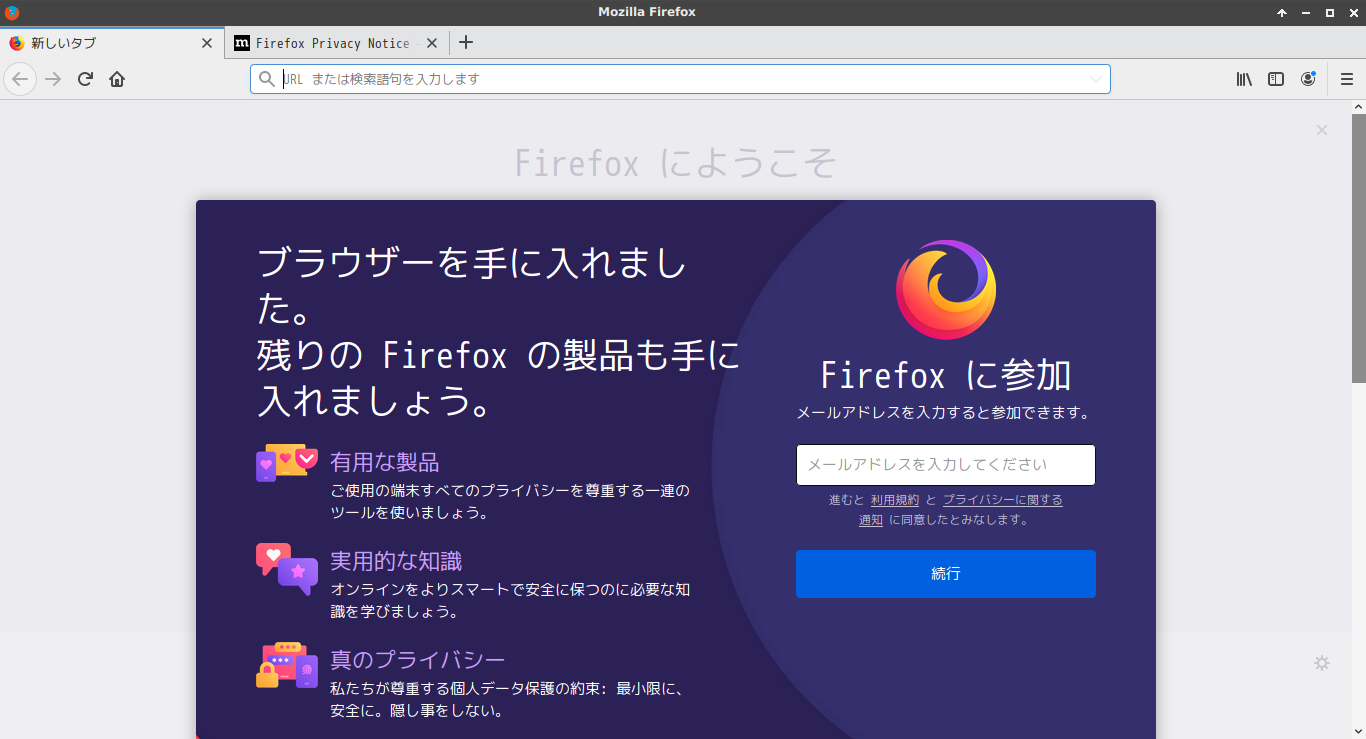The image size is (1366, 739).
Task: Expand the URL bar history dropdown arrow
Action: click(1095, 79)
